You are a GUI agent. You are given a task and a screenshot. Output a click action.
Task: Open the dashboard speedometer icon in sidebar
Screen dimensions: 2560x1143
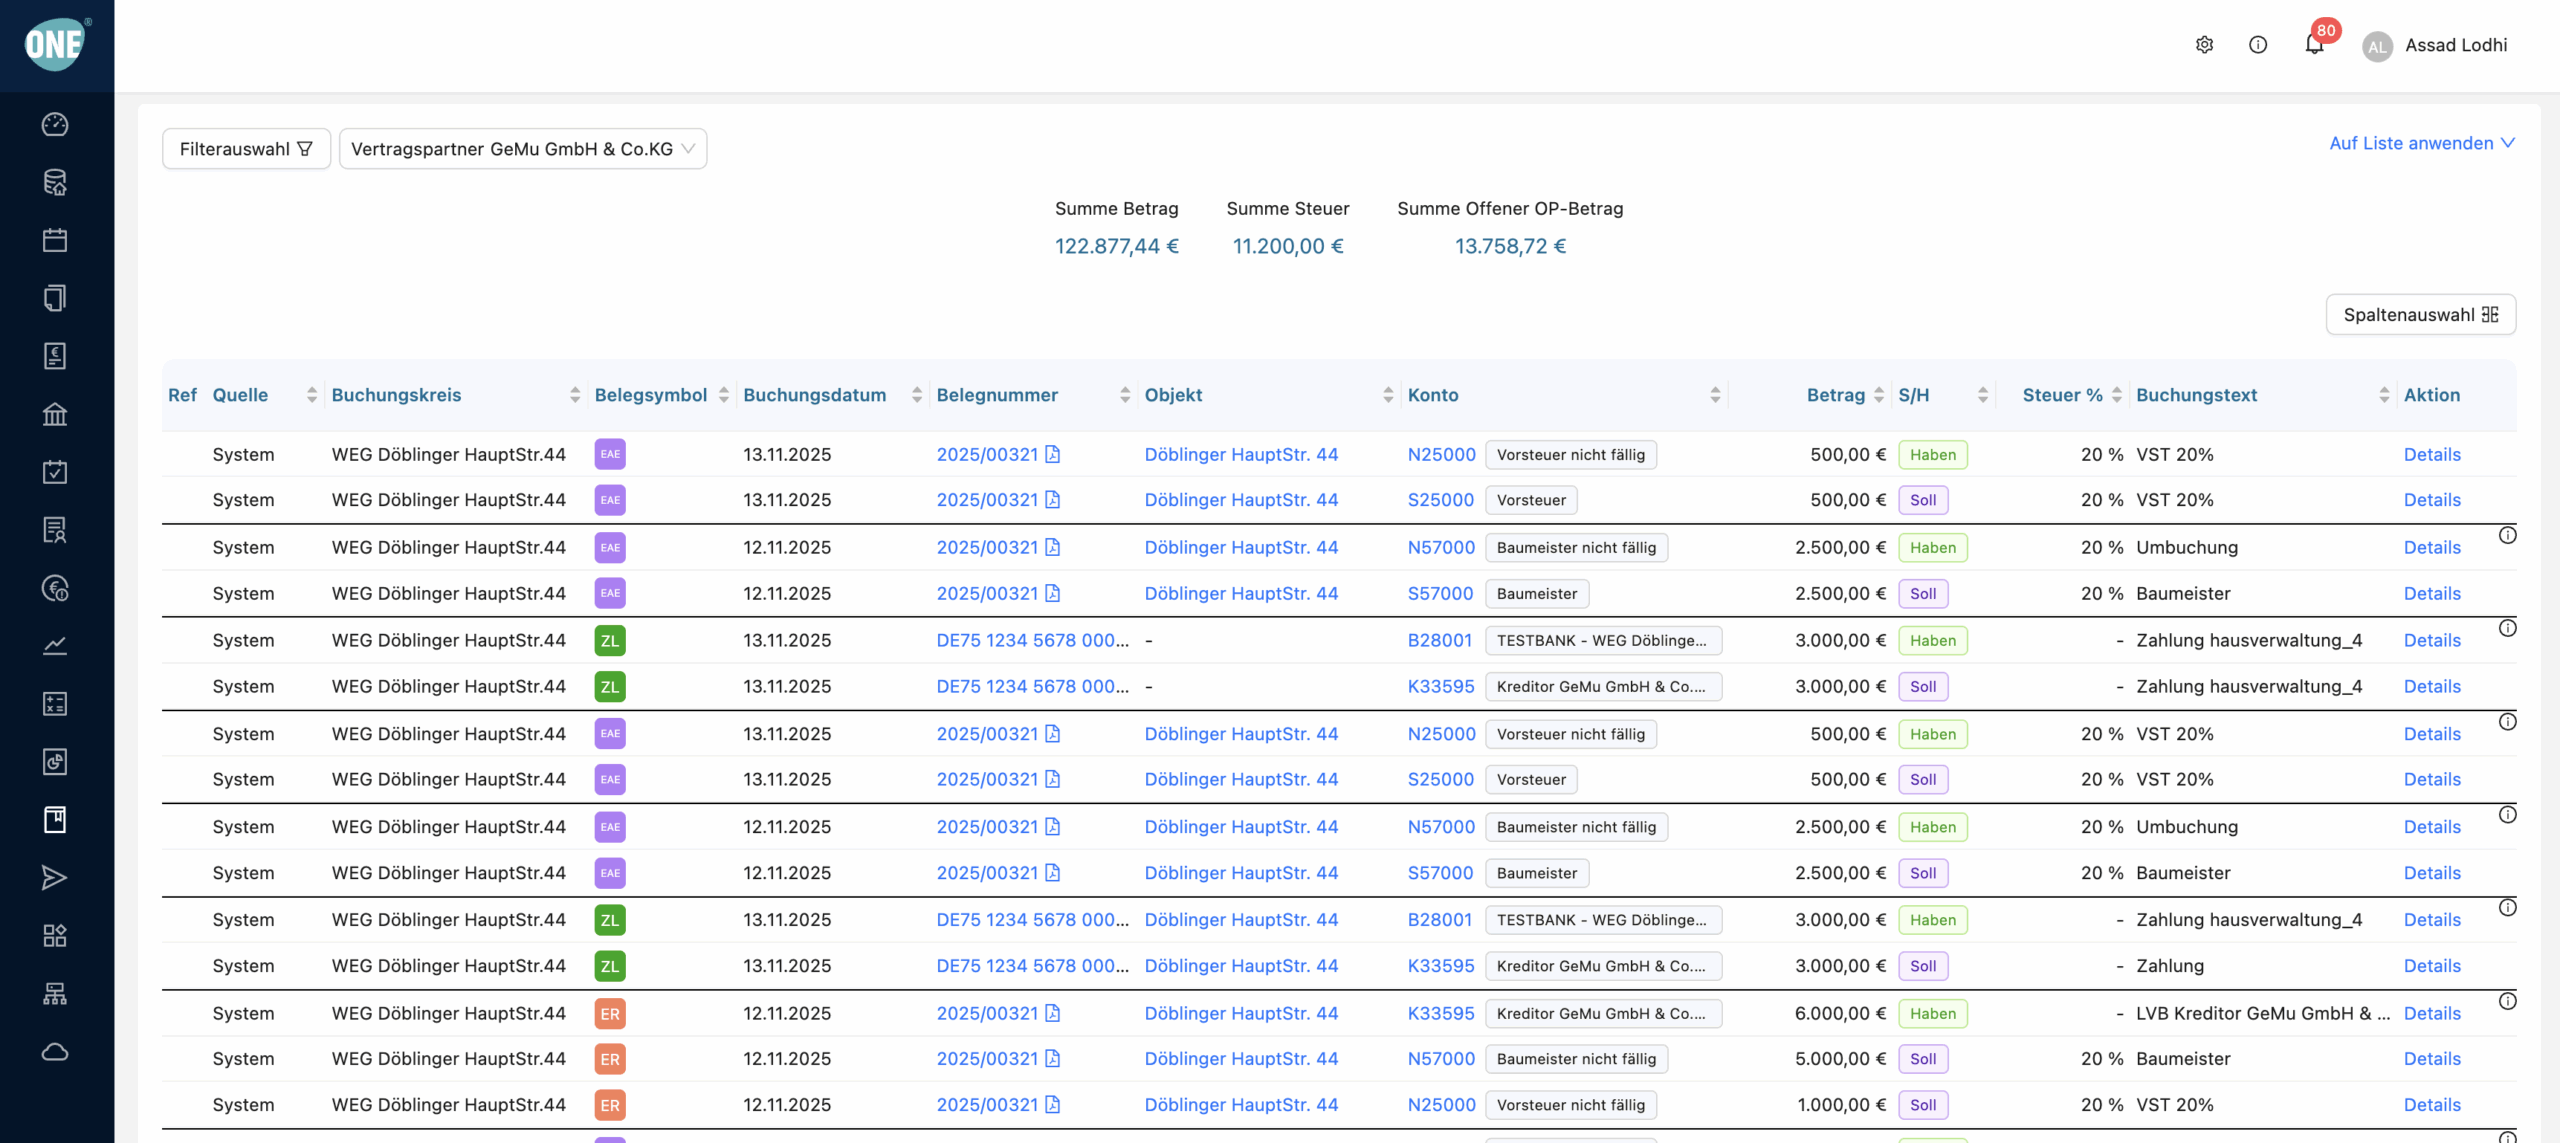click(55, 124)
